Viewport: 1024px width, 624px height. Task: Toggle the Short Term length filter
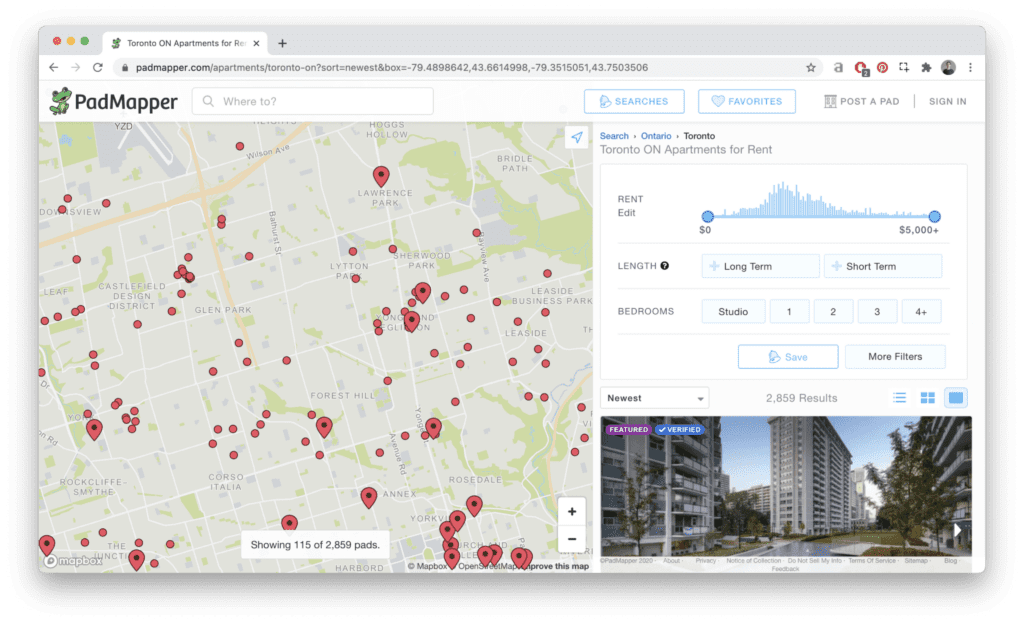point(882,266)
